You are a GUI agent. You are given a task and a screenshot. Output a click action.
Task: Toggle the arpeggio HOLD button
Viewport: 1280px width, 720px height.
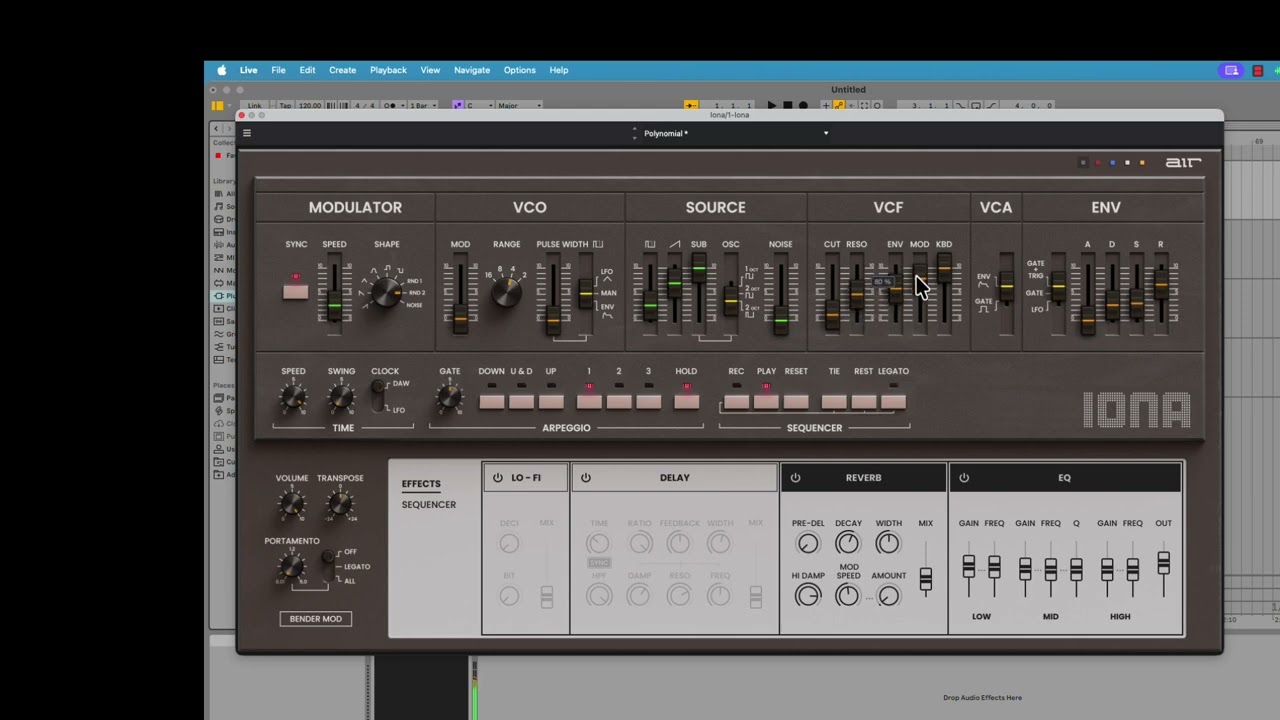686,402
